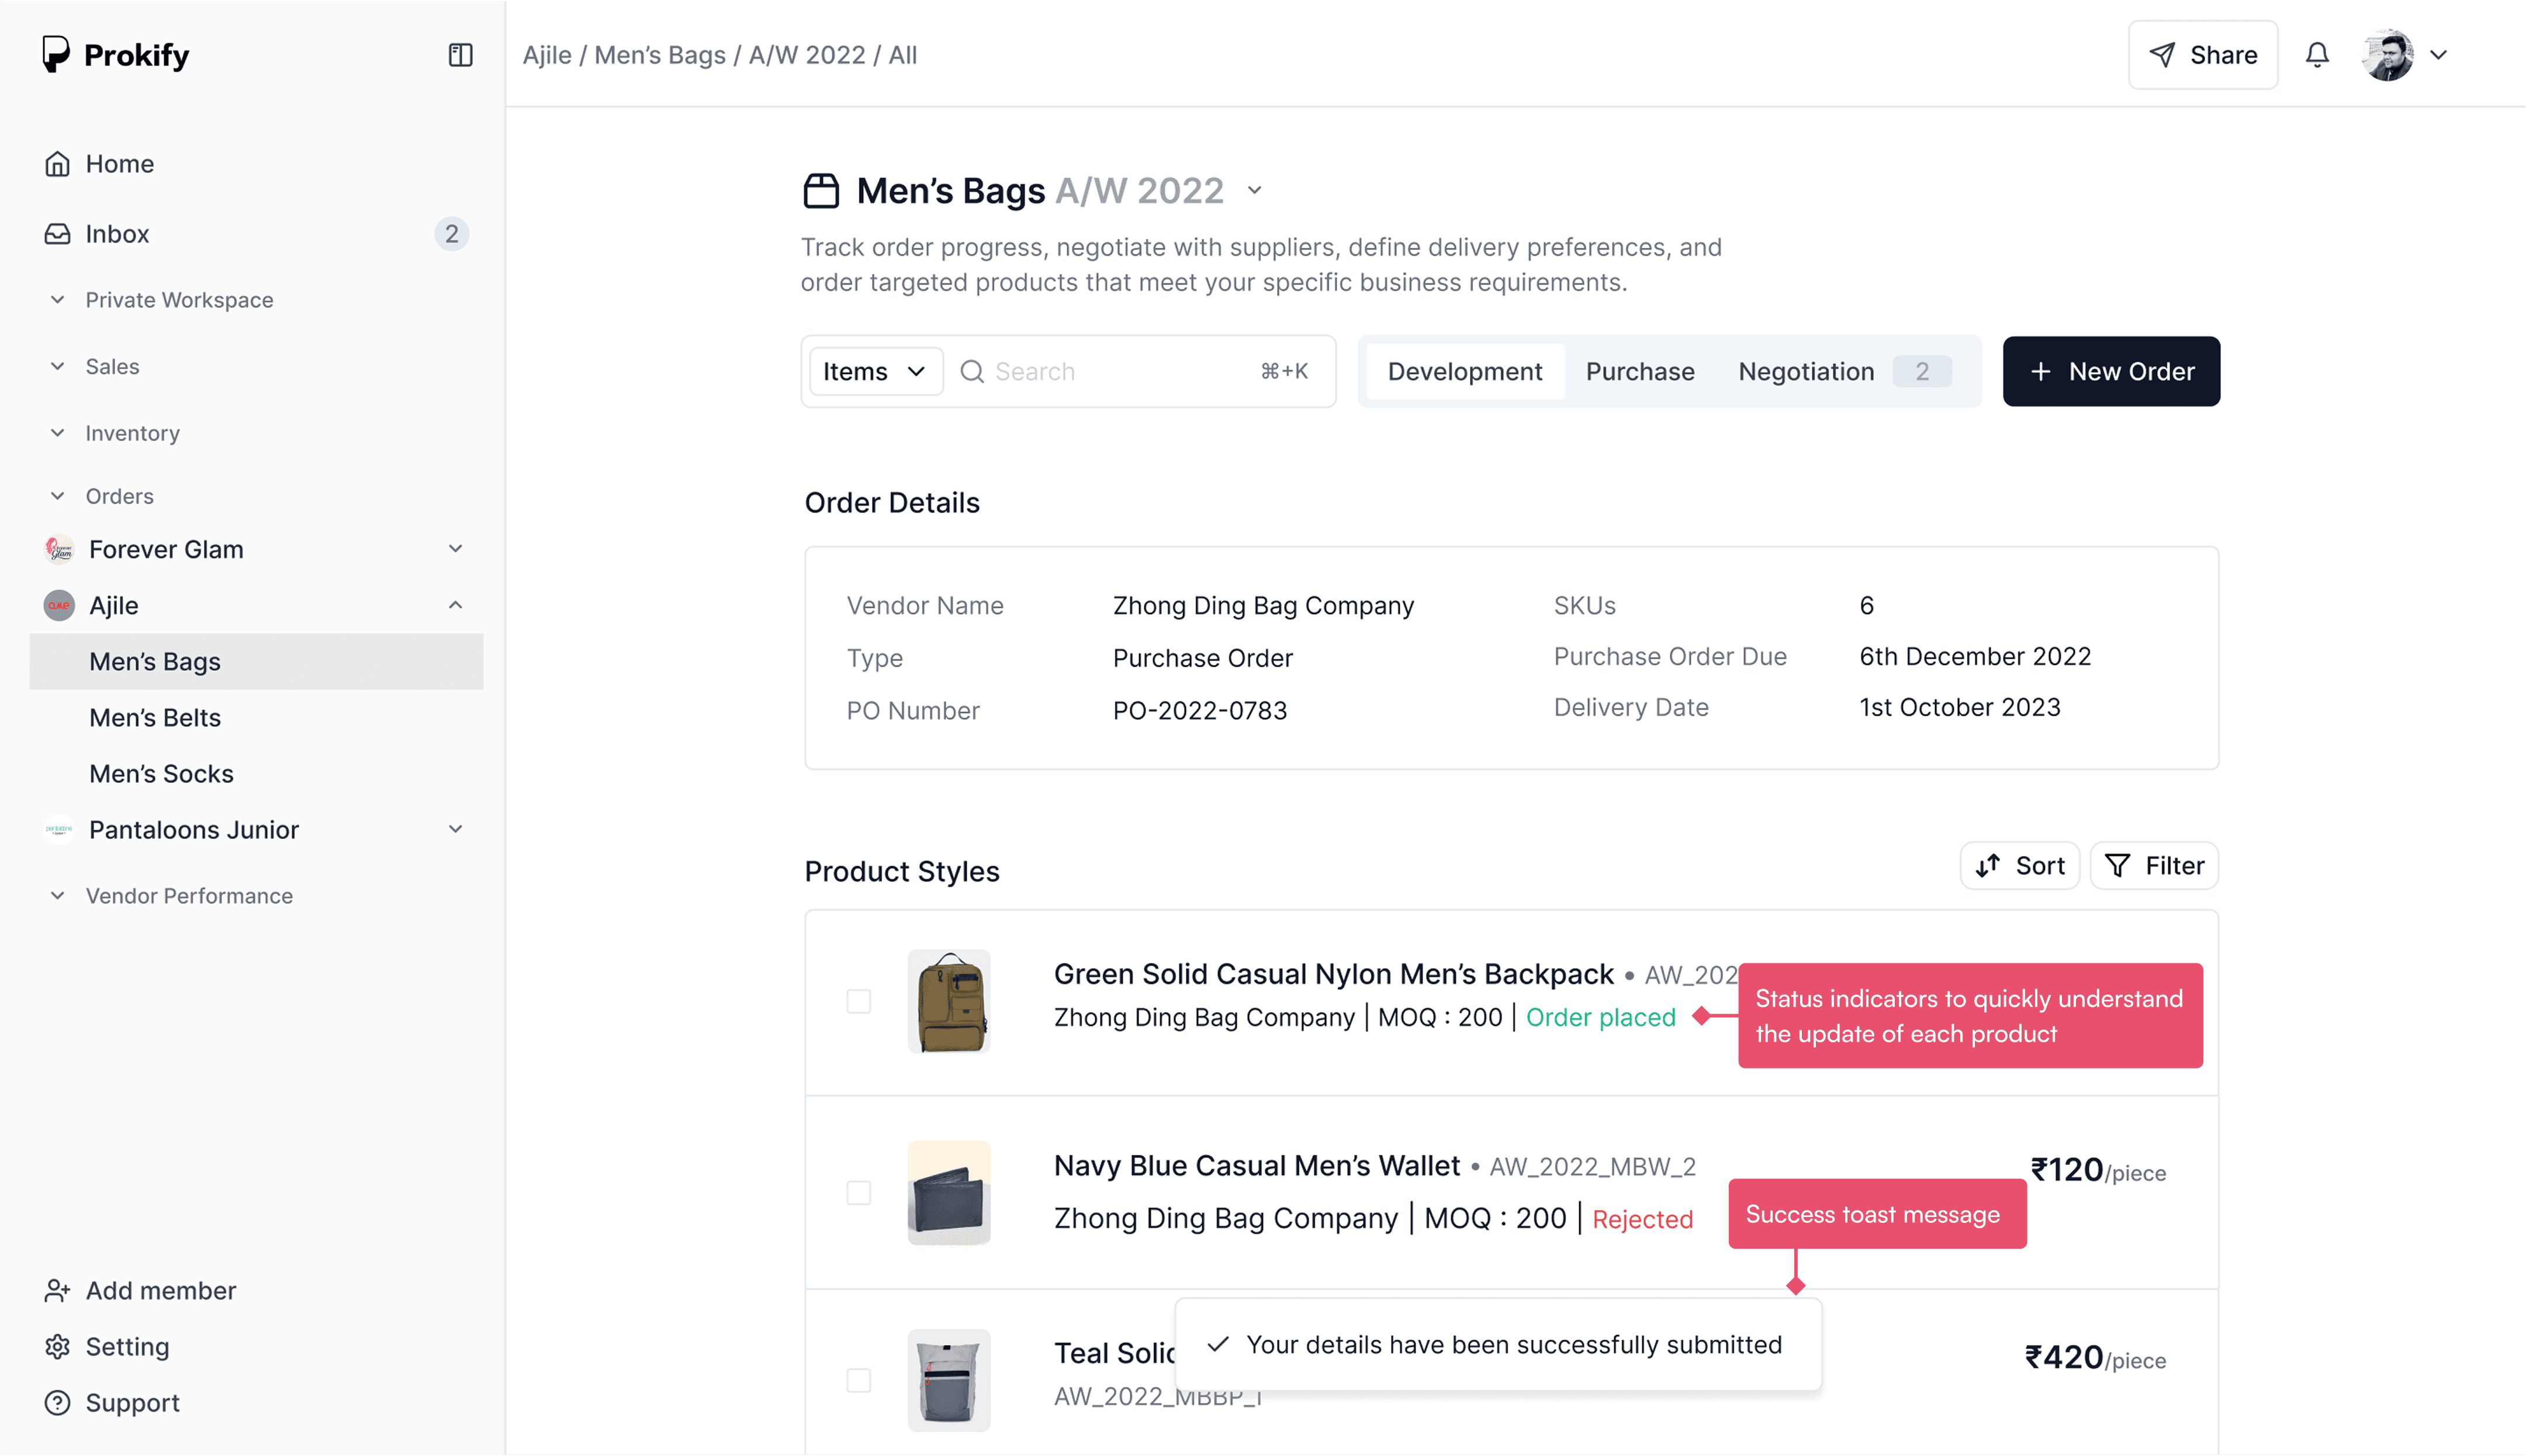Open Home from the sidebar
Viewport: 2526px width, 1456px height.
[x=119, y=163]
